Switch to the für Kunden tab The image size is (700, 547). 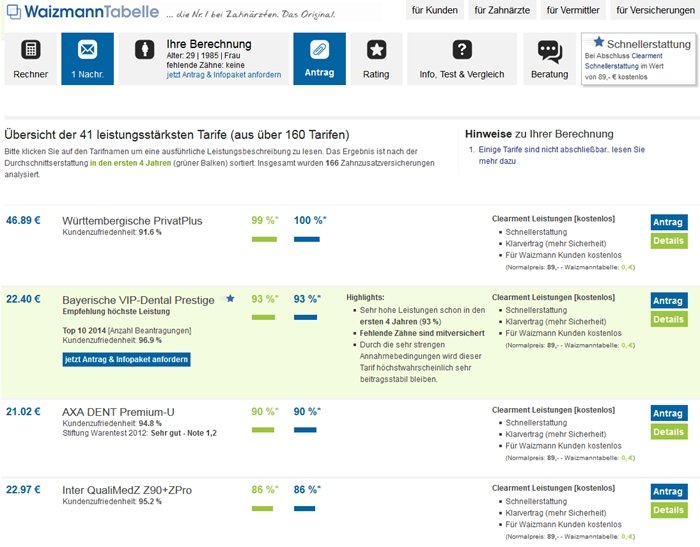click(x=434, y=10)
